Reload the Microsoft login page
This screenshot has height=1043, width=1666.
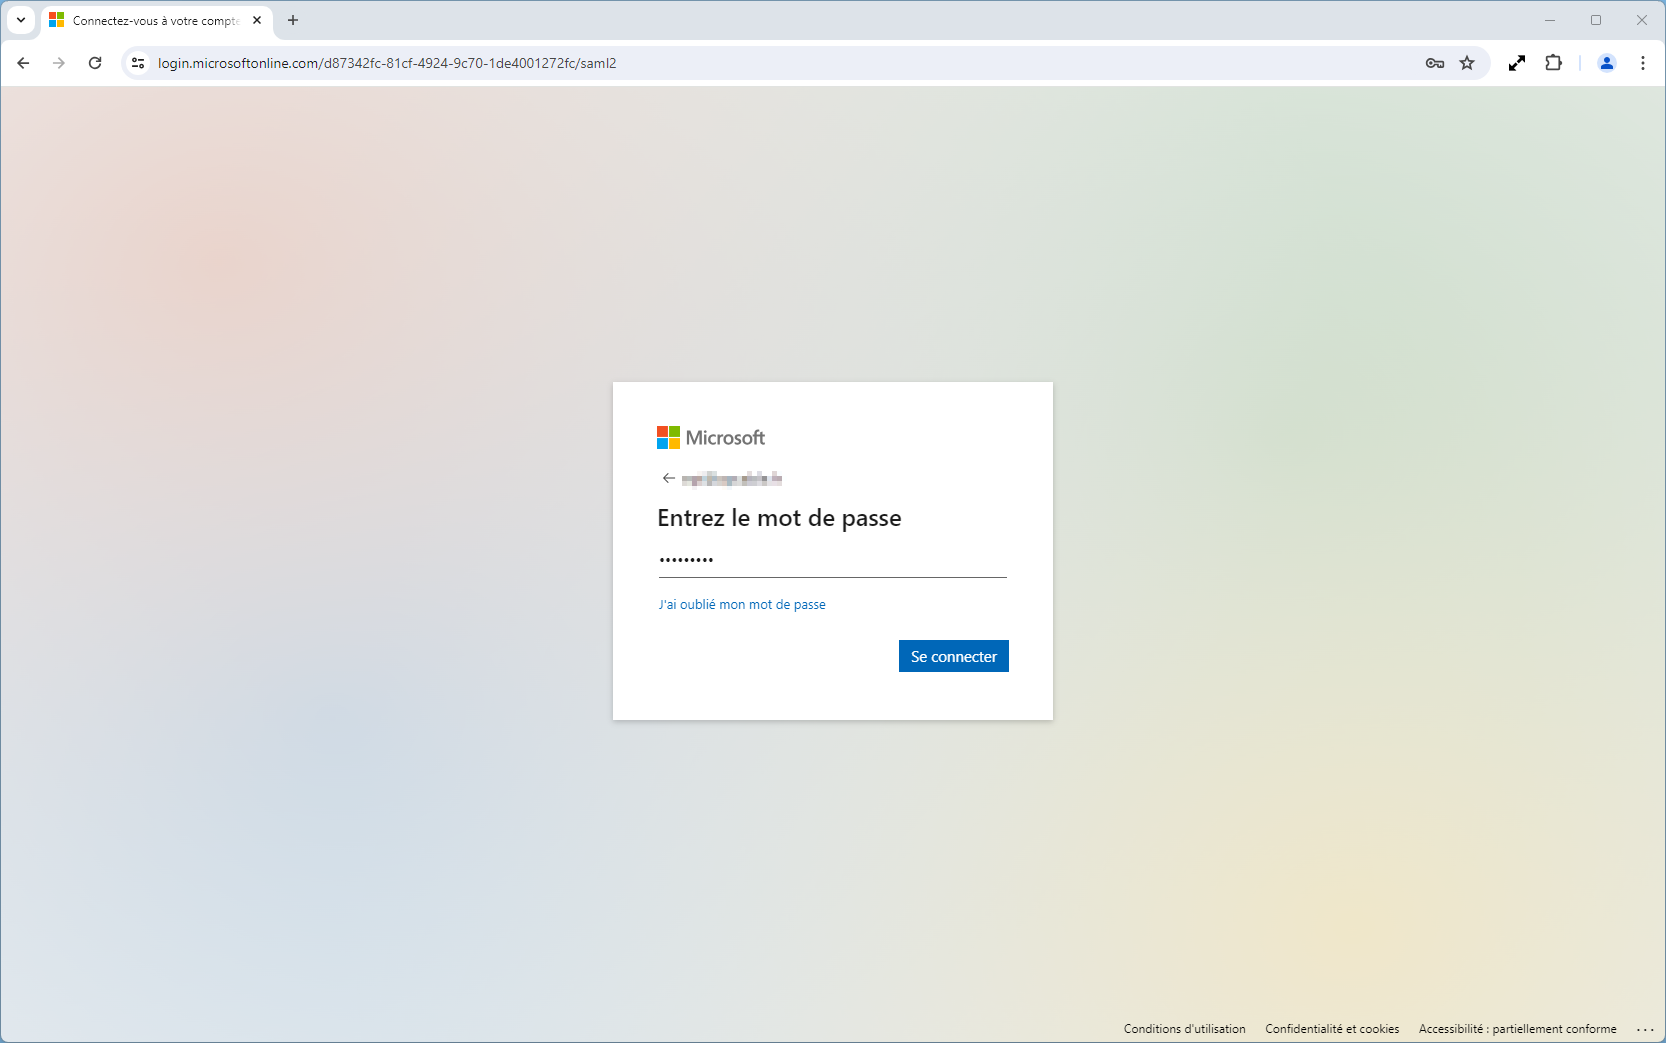click(95, 63)
